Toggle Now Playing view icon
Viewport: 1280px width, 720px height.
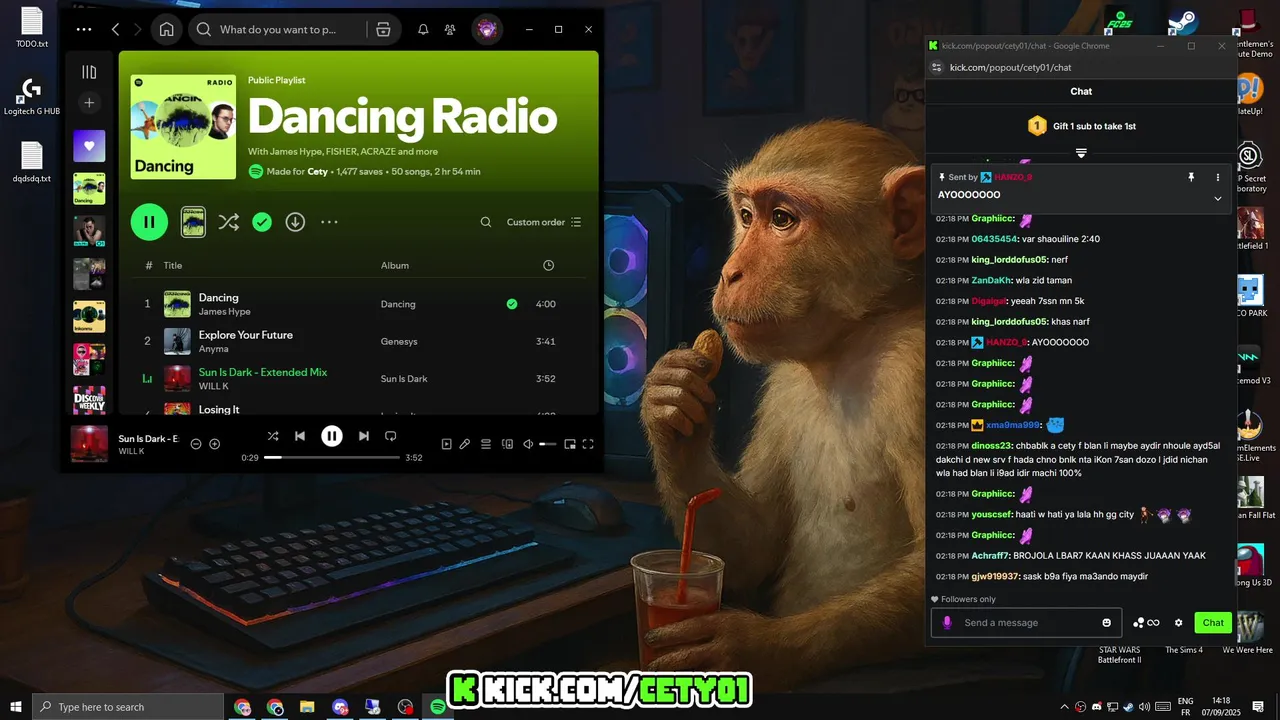point(447,444)
